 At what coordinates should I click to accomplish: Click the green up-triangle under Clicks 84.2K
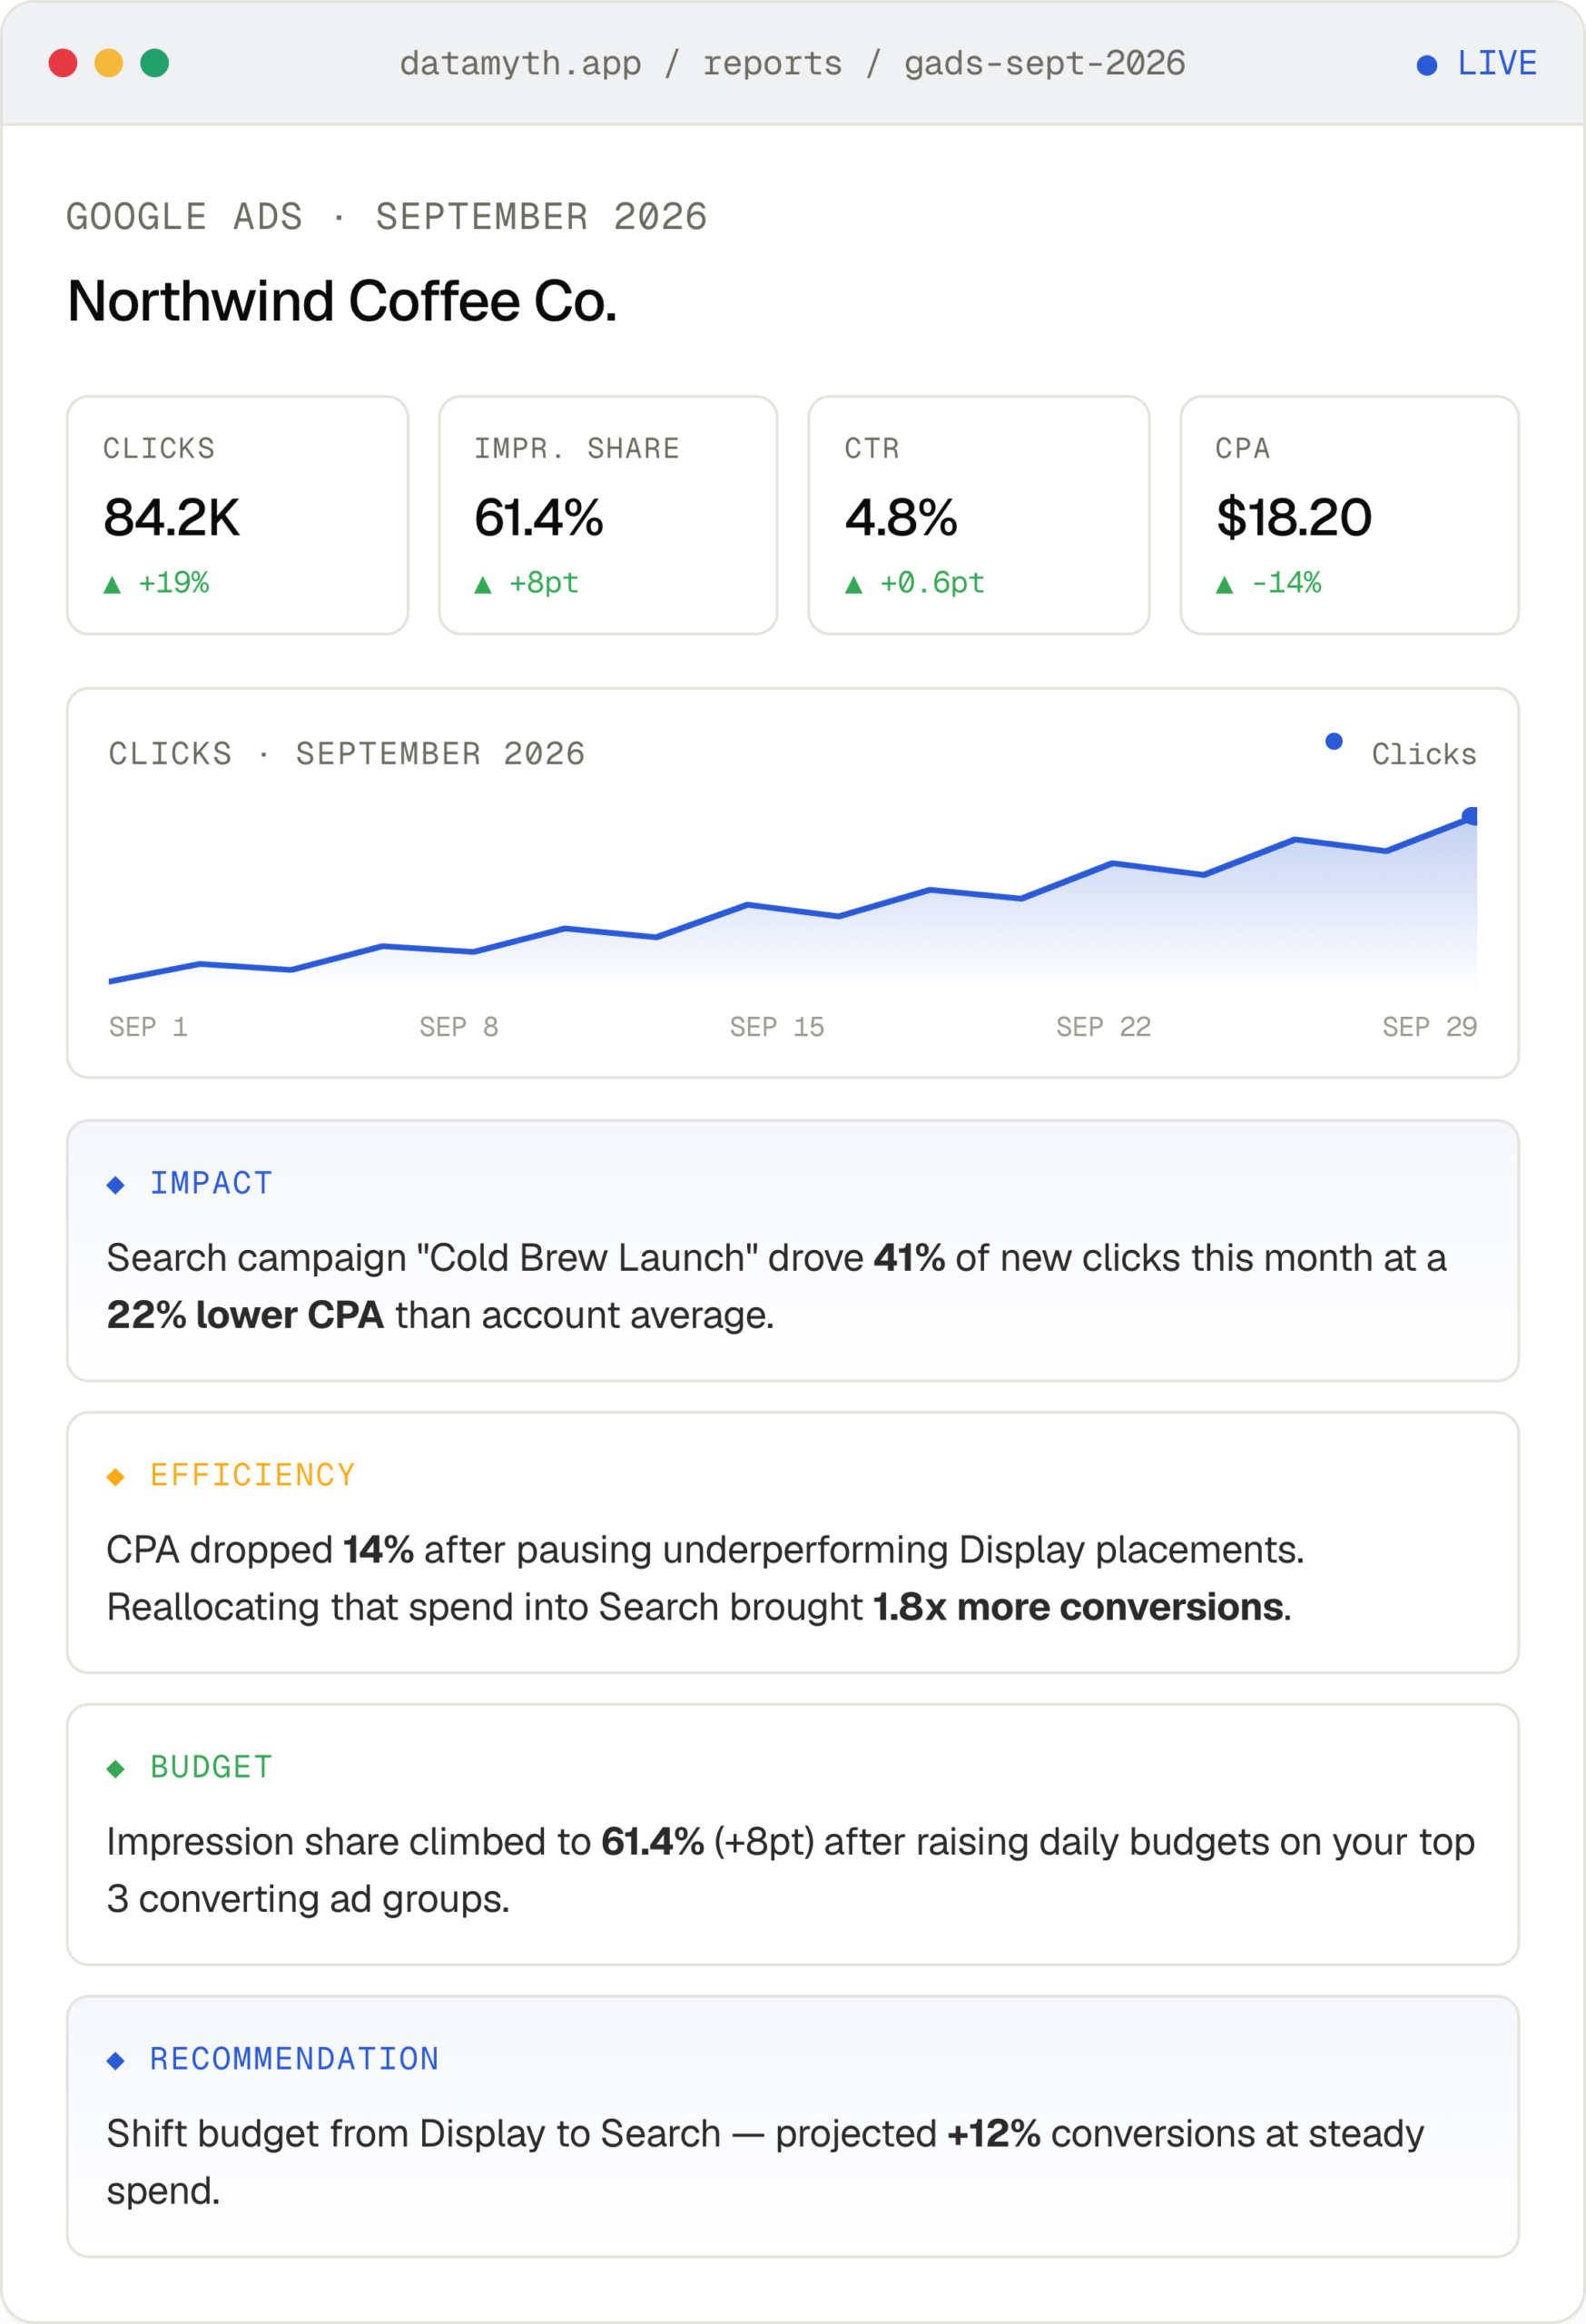pos(112,585)
